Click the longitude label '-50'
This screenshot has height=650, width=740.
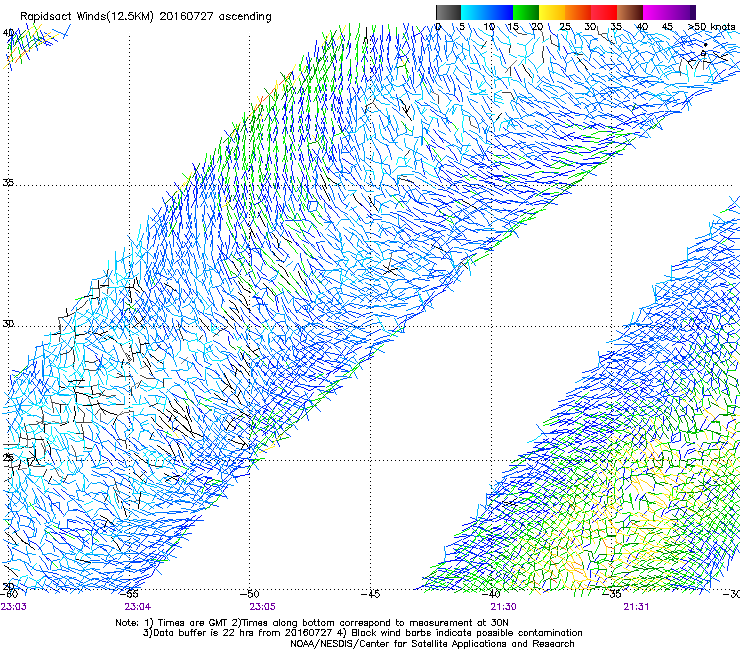pos(250,594)
